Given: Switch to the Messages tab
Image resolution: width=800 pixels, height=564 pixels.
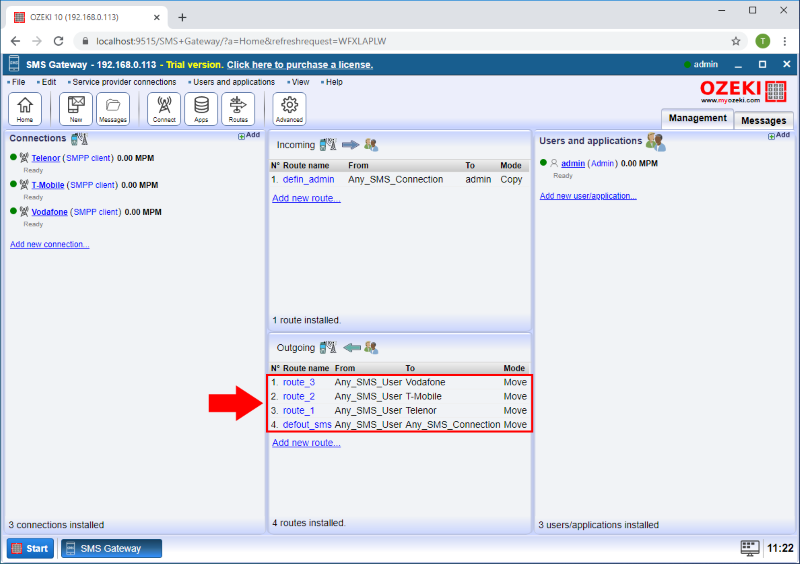Looking at the screenshot, I should click(763, 120).
